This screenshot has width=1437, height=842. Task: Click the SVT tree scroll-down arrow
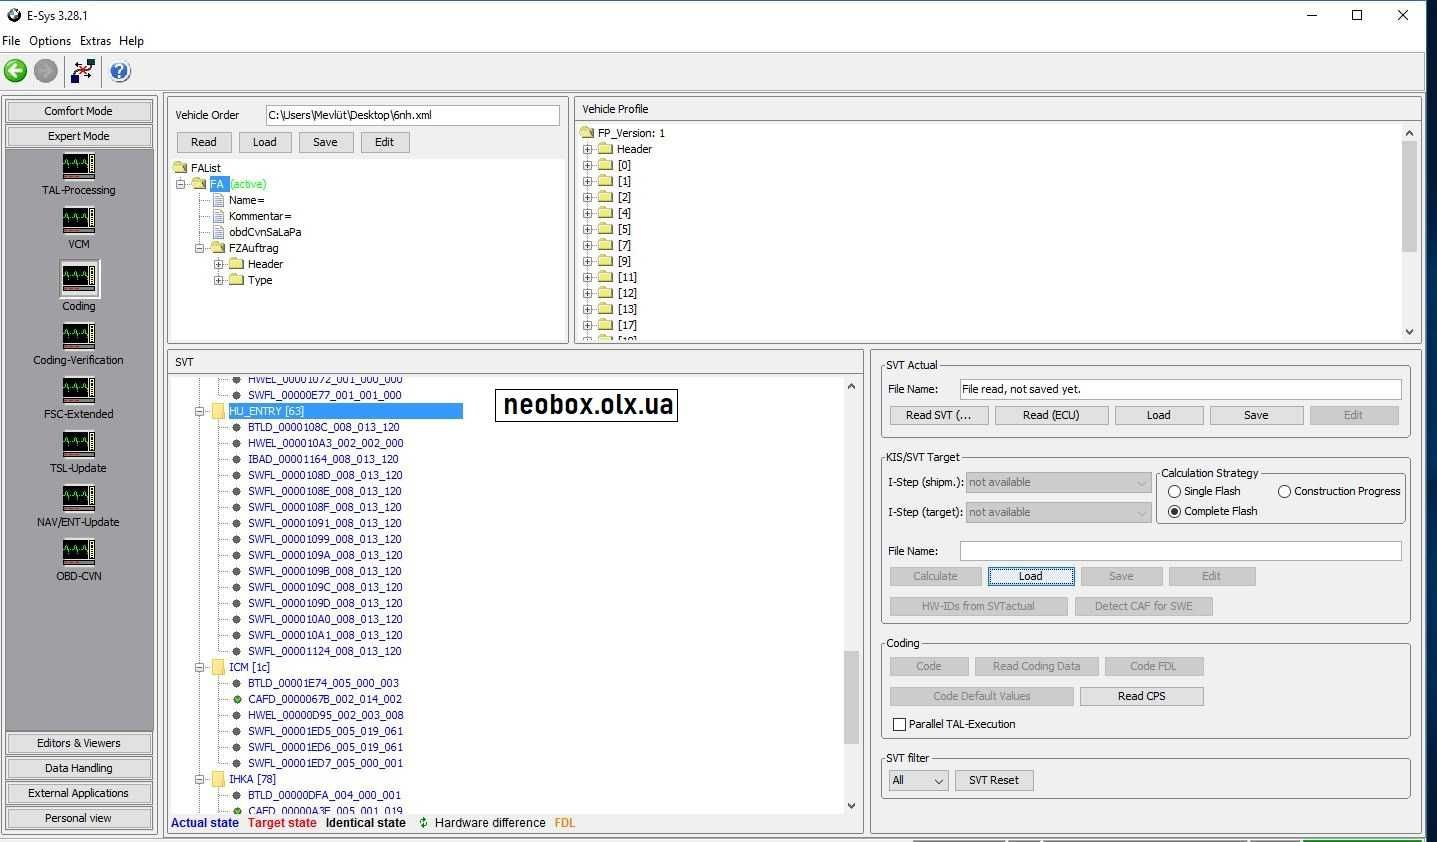pos(852,806)
